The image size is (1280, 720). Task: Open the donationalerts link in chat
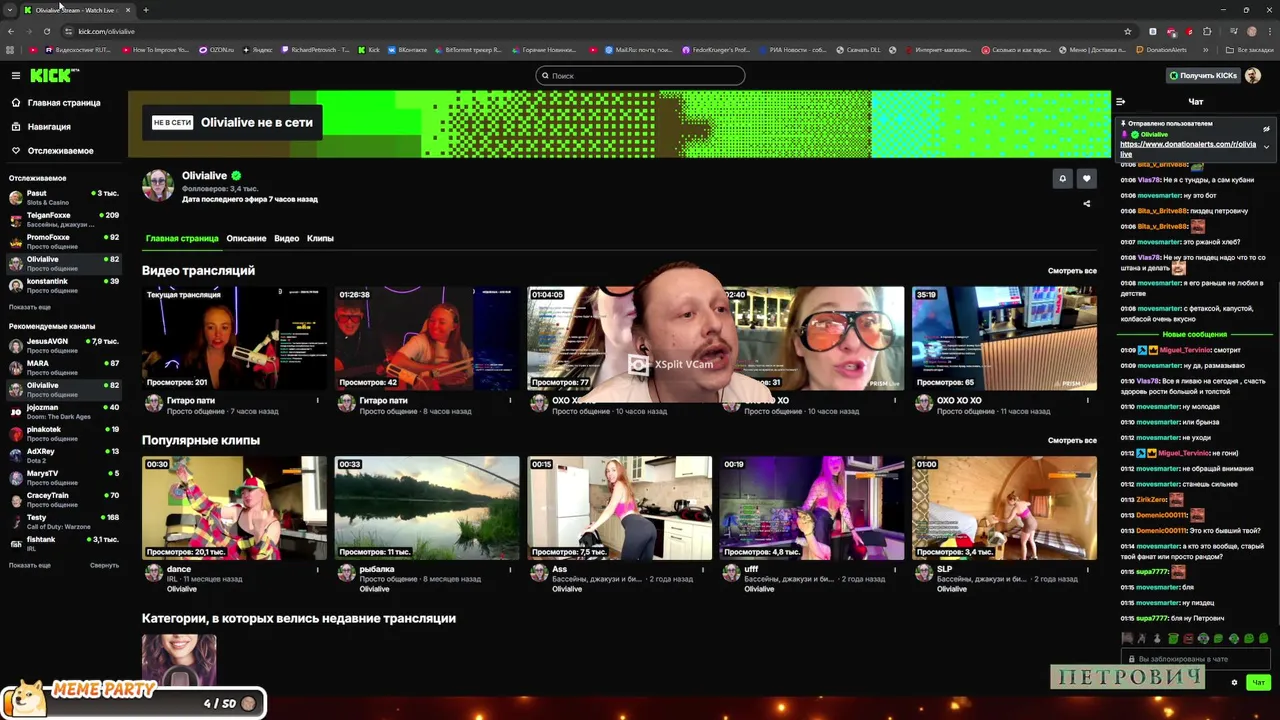[1188, 148]
